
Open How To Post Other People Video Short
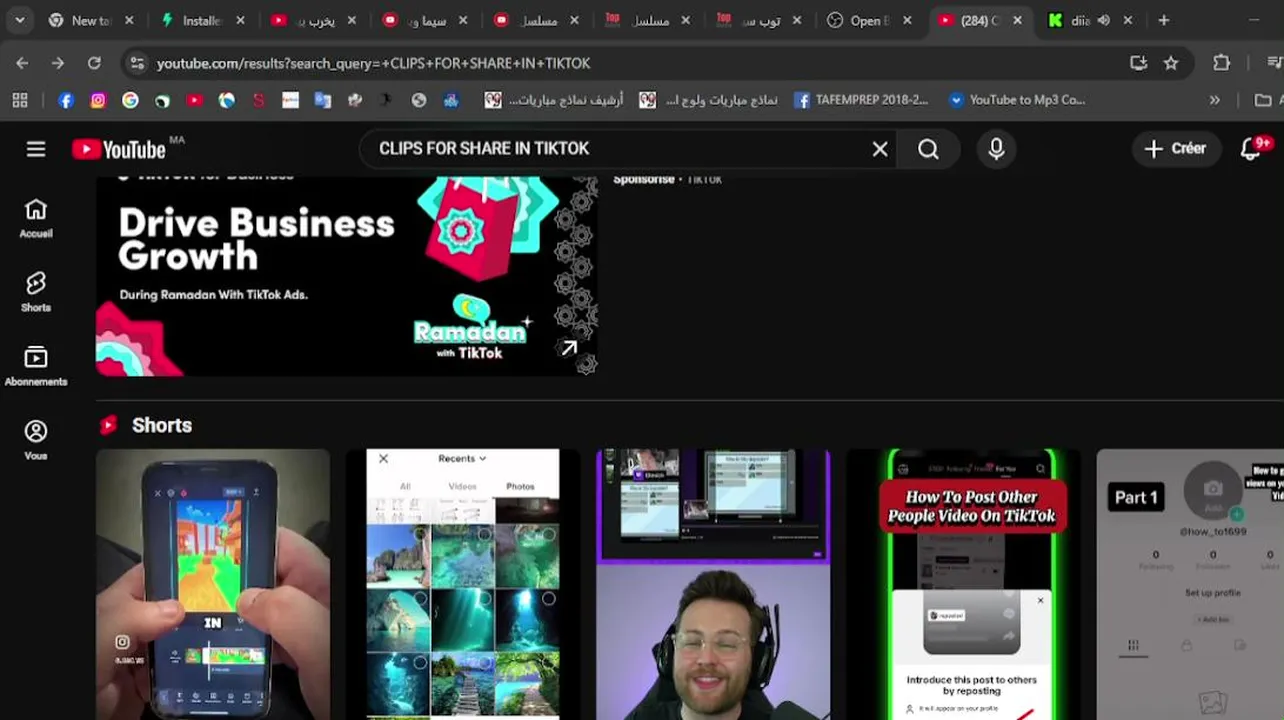963,584
